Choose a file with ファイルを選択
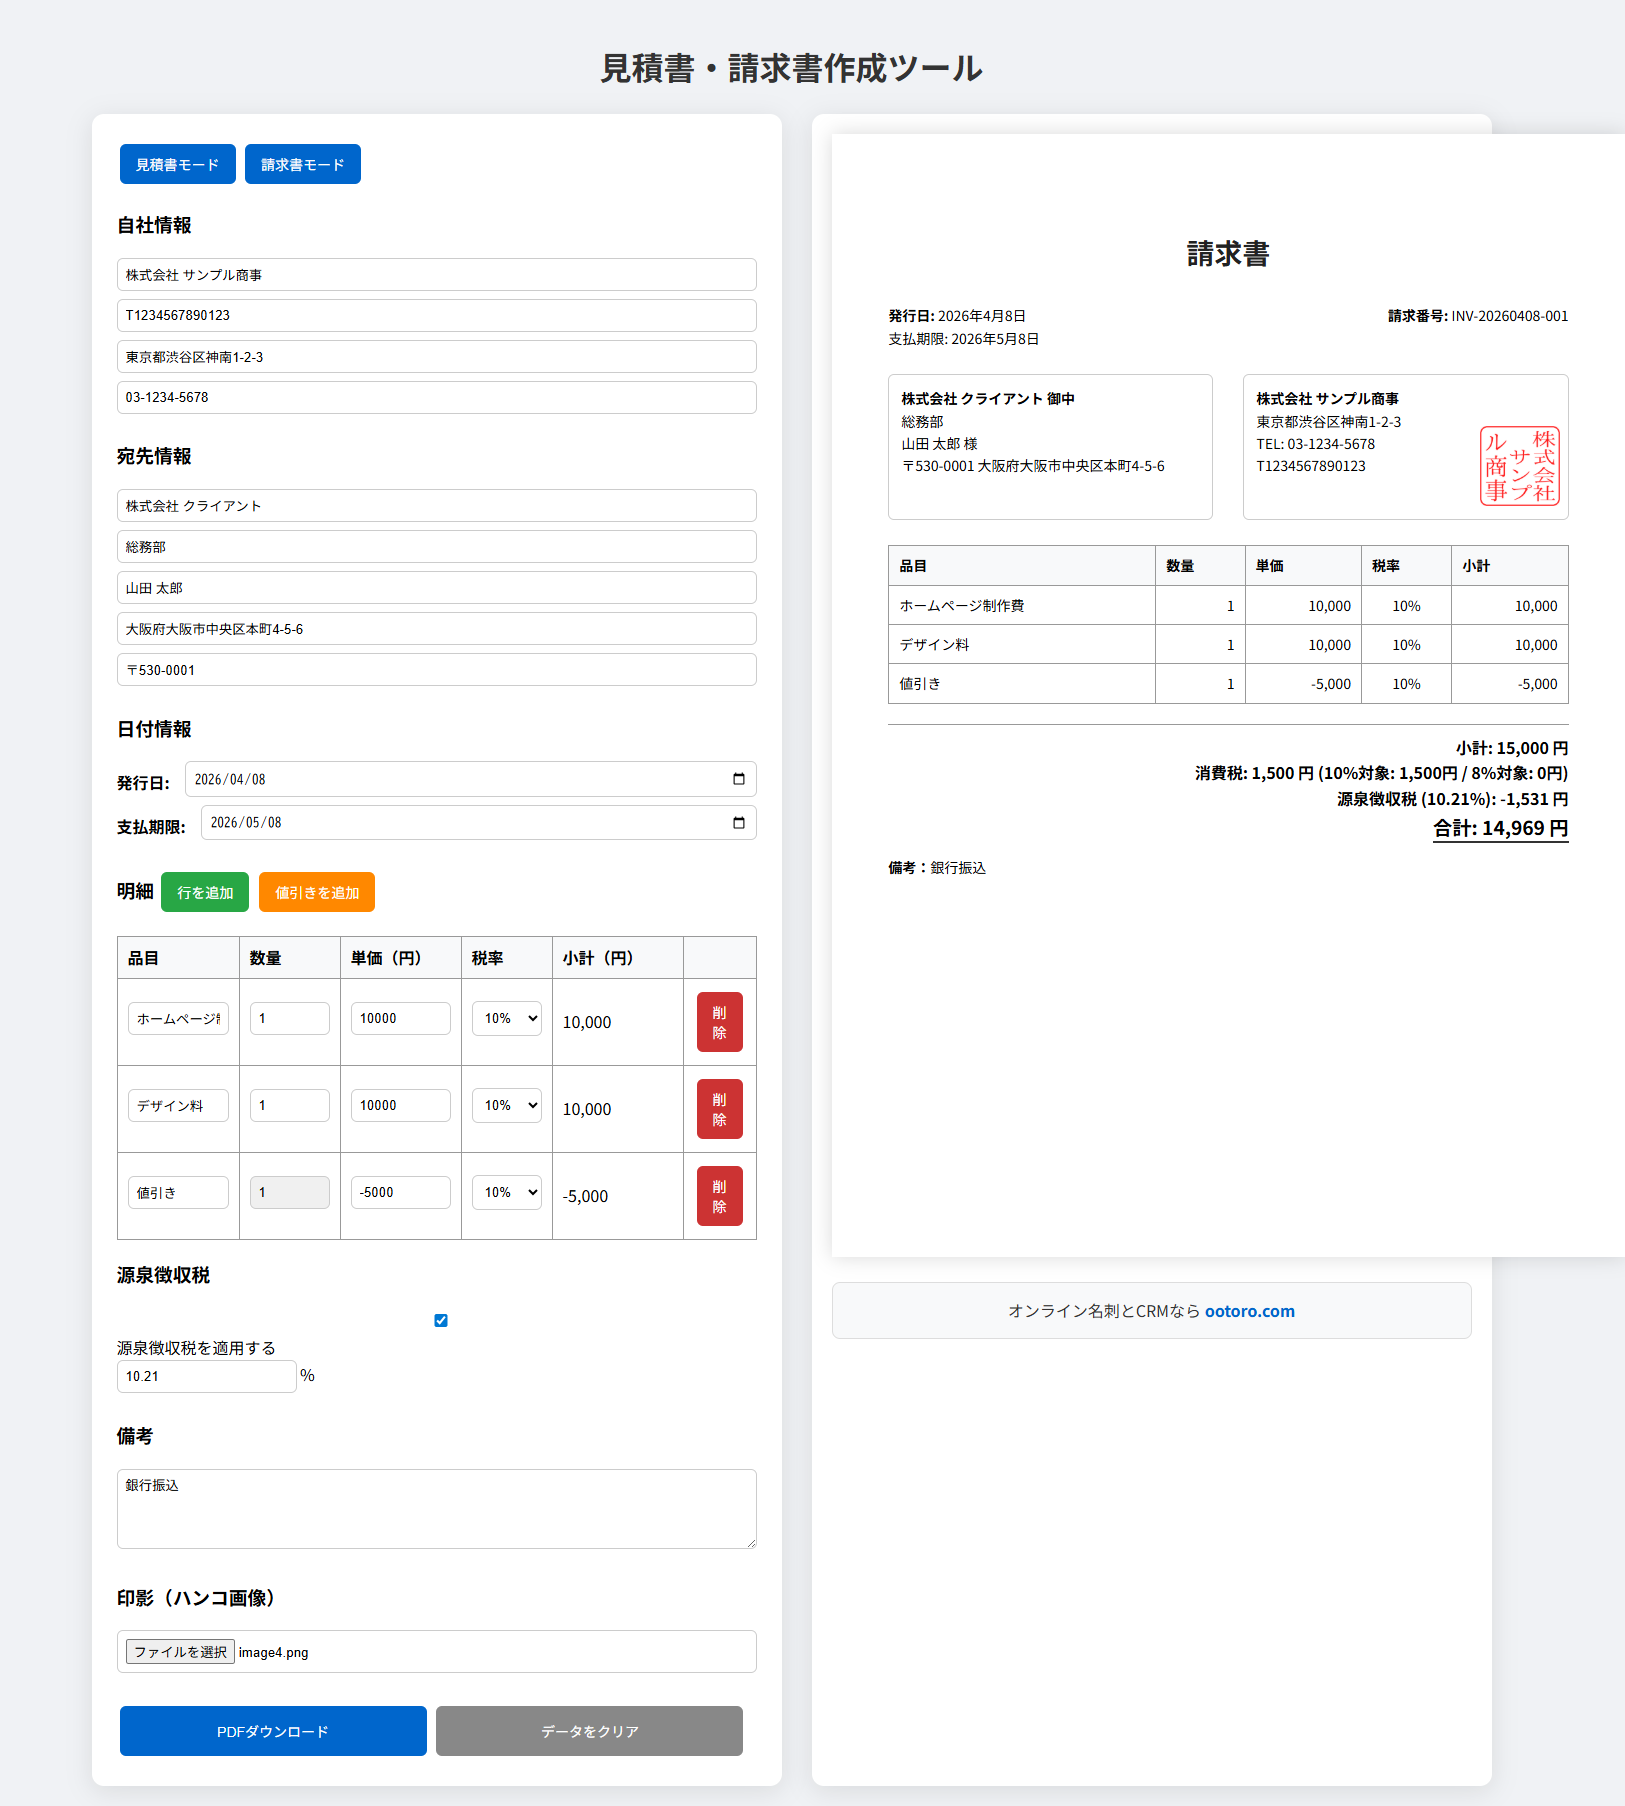The height and width of the screenshot is (1806, 1625). (x=181, y=1652)
